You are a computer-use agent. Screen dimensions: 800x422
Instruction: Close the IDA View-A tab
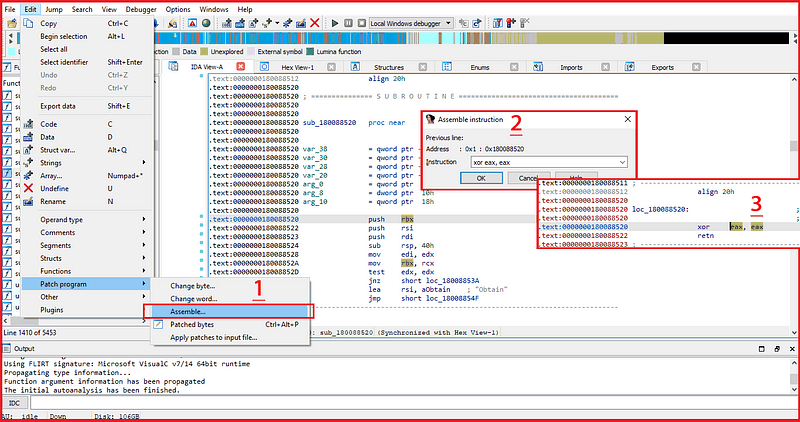(x=240, y=67)
